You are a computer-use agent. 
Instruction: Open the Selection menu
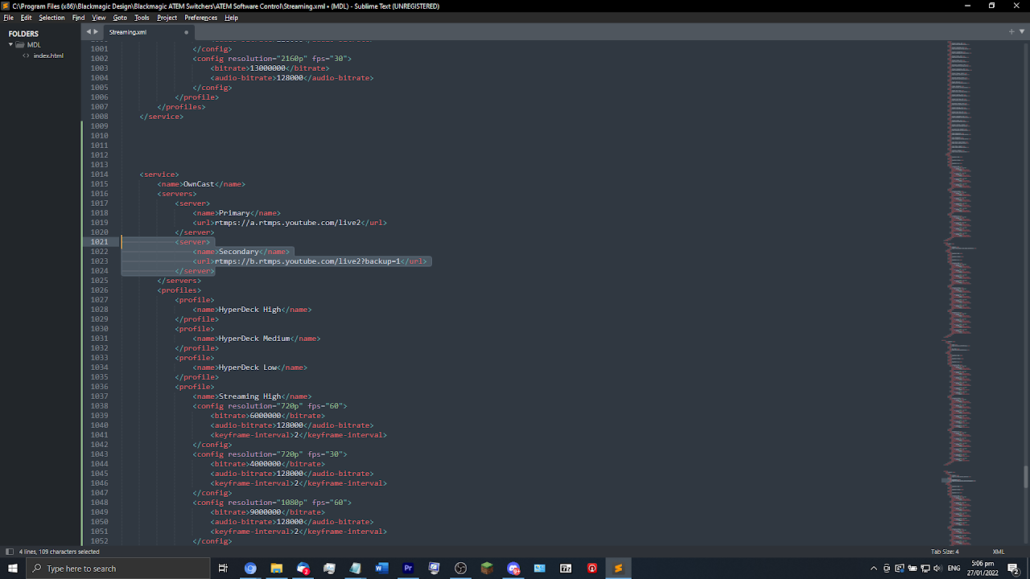pyautogui.click(x=51, y=17)
